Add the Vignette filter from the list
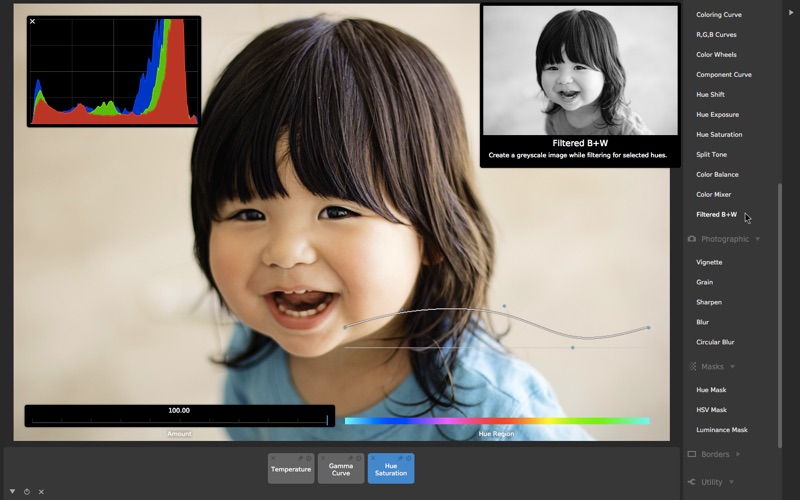This screenshot has width=800, height=500. [709, 262]
